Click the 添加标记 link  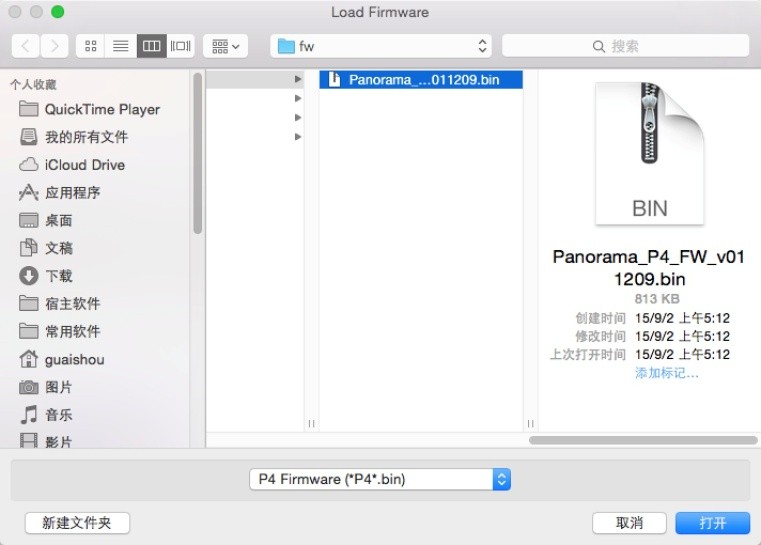pyautogui.click(x=666, y=373)
